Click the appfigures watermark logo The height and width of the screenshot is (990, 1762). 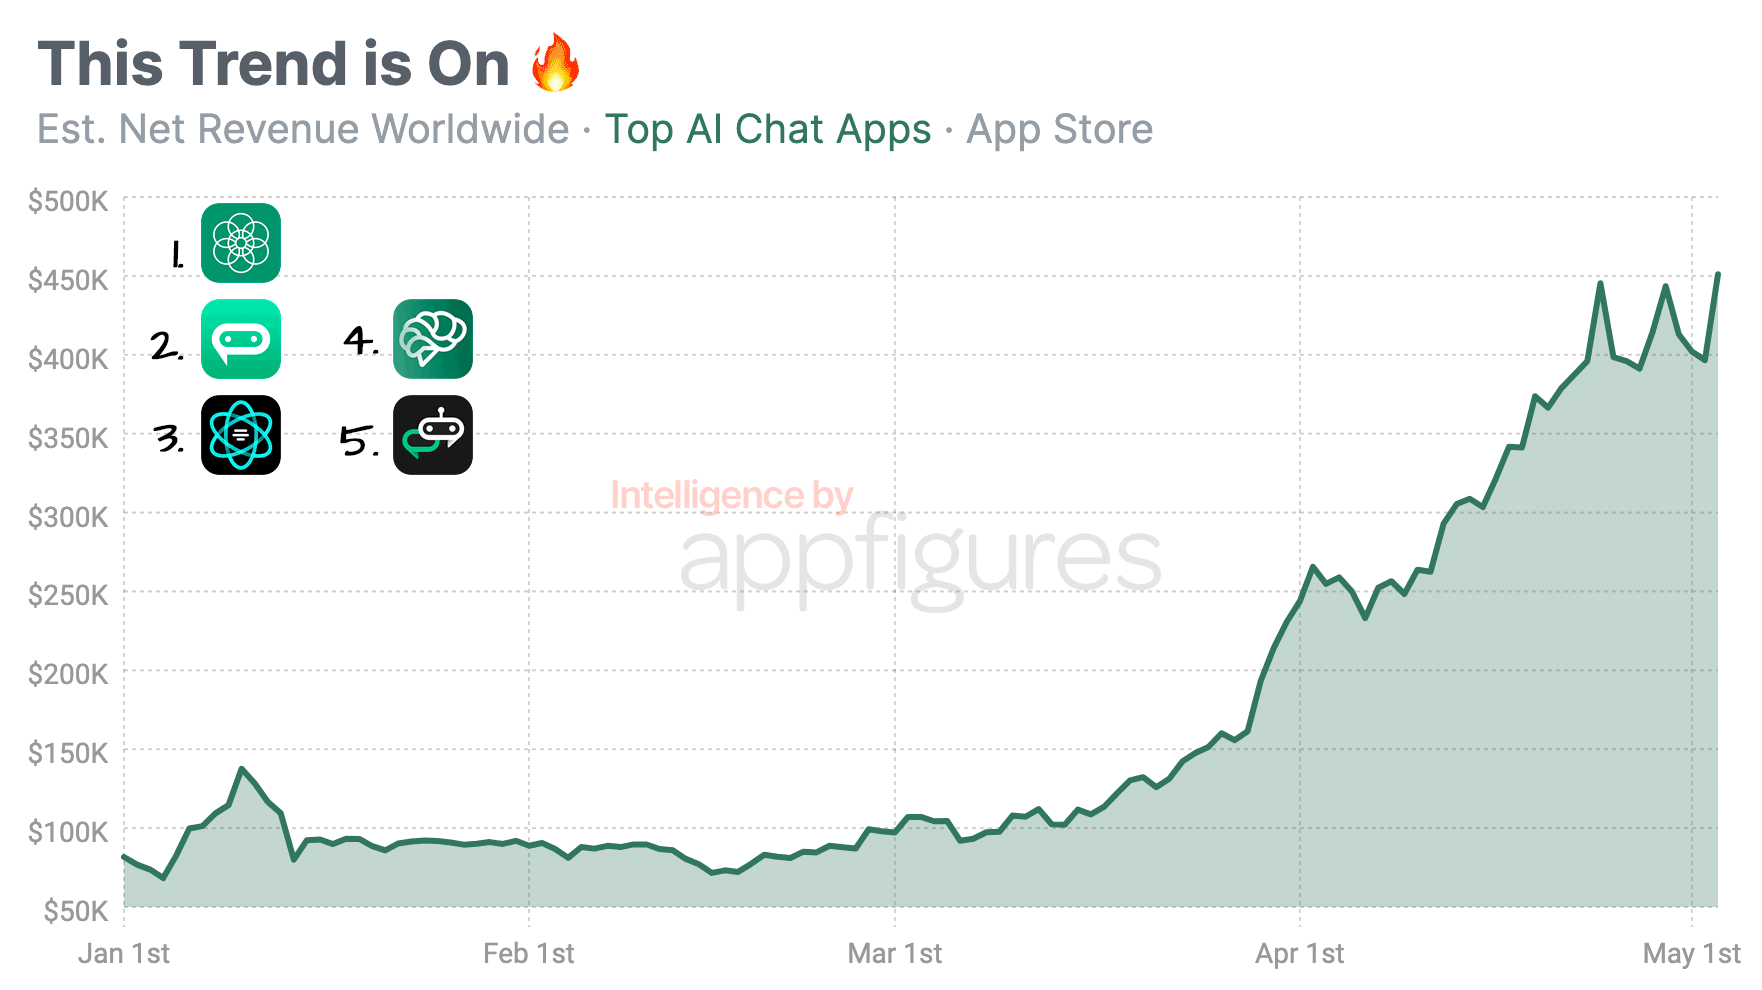[x=920, y=561]
